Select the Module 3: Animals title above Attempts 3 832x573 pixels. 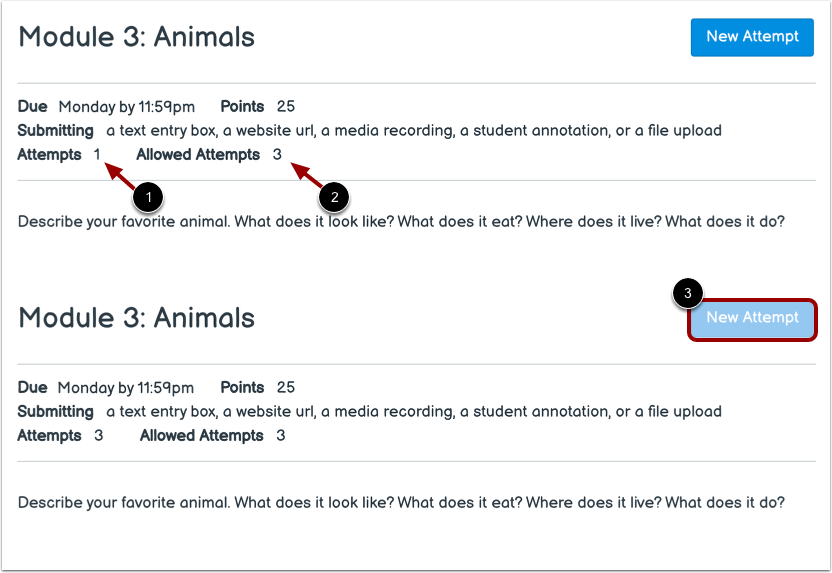[x=137, y=318]
